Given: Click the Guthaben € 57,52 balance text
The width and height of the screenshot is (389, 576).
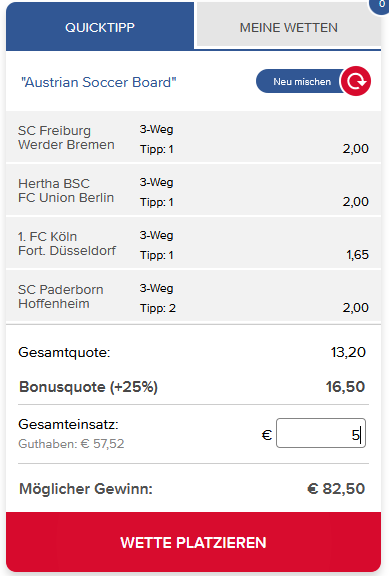Looking at the screenshot, I should point(71,444).
